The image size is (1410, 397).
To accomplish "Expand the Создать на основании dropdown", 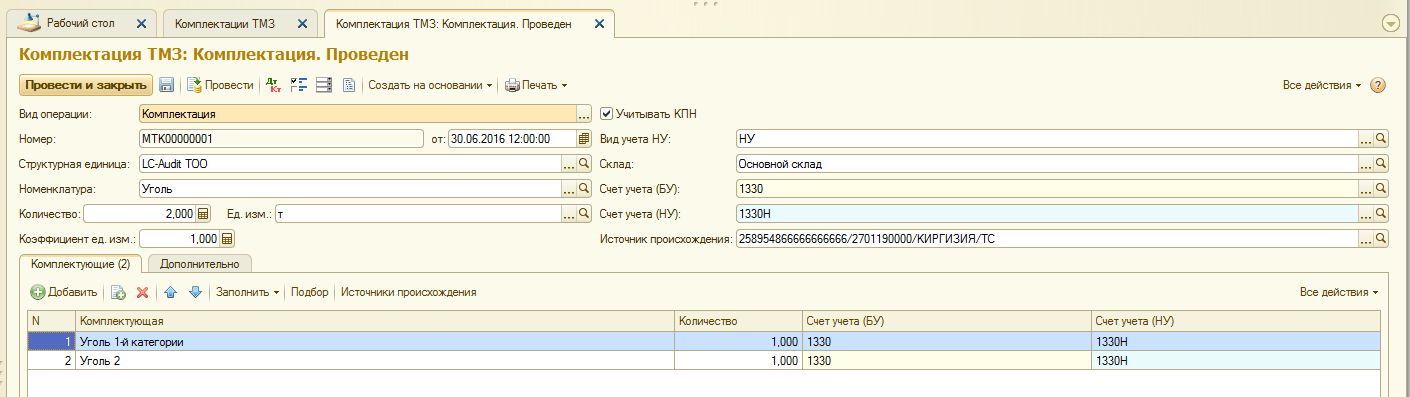I will pos(430,86).
